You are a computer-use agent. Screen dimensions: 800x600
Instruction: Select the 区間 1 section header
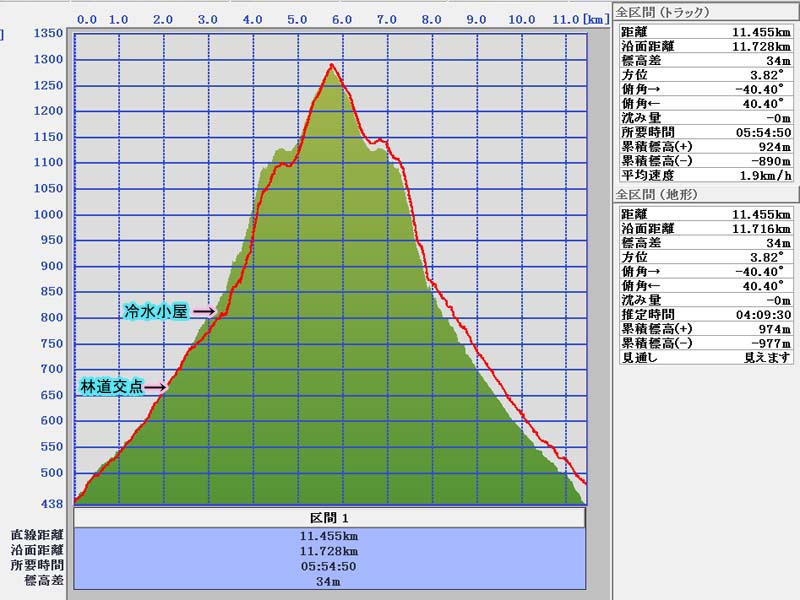(329, 518)
